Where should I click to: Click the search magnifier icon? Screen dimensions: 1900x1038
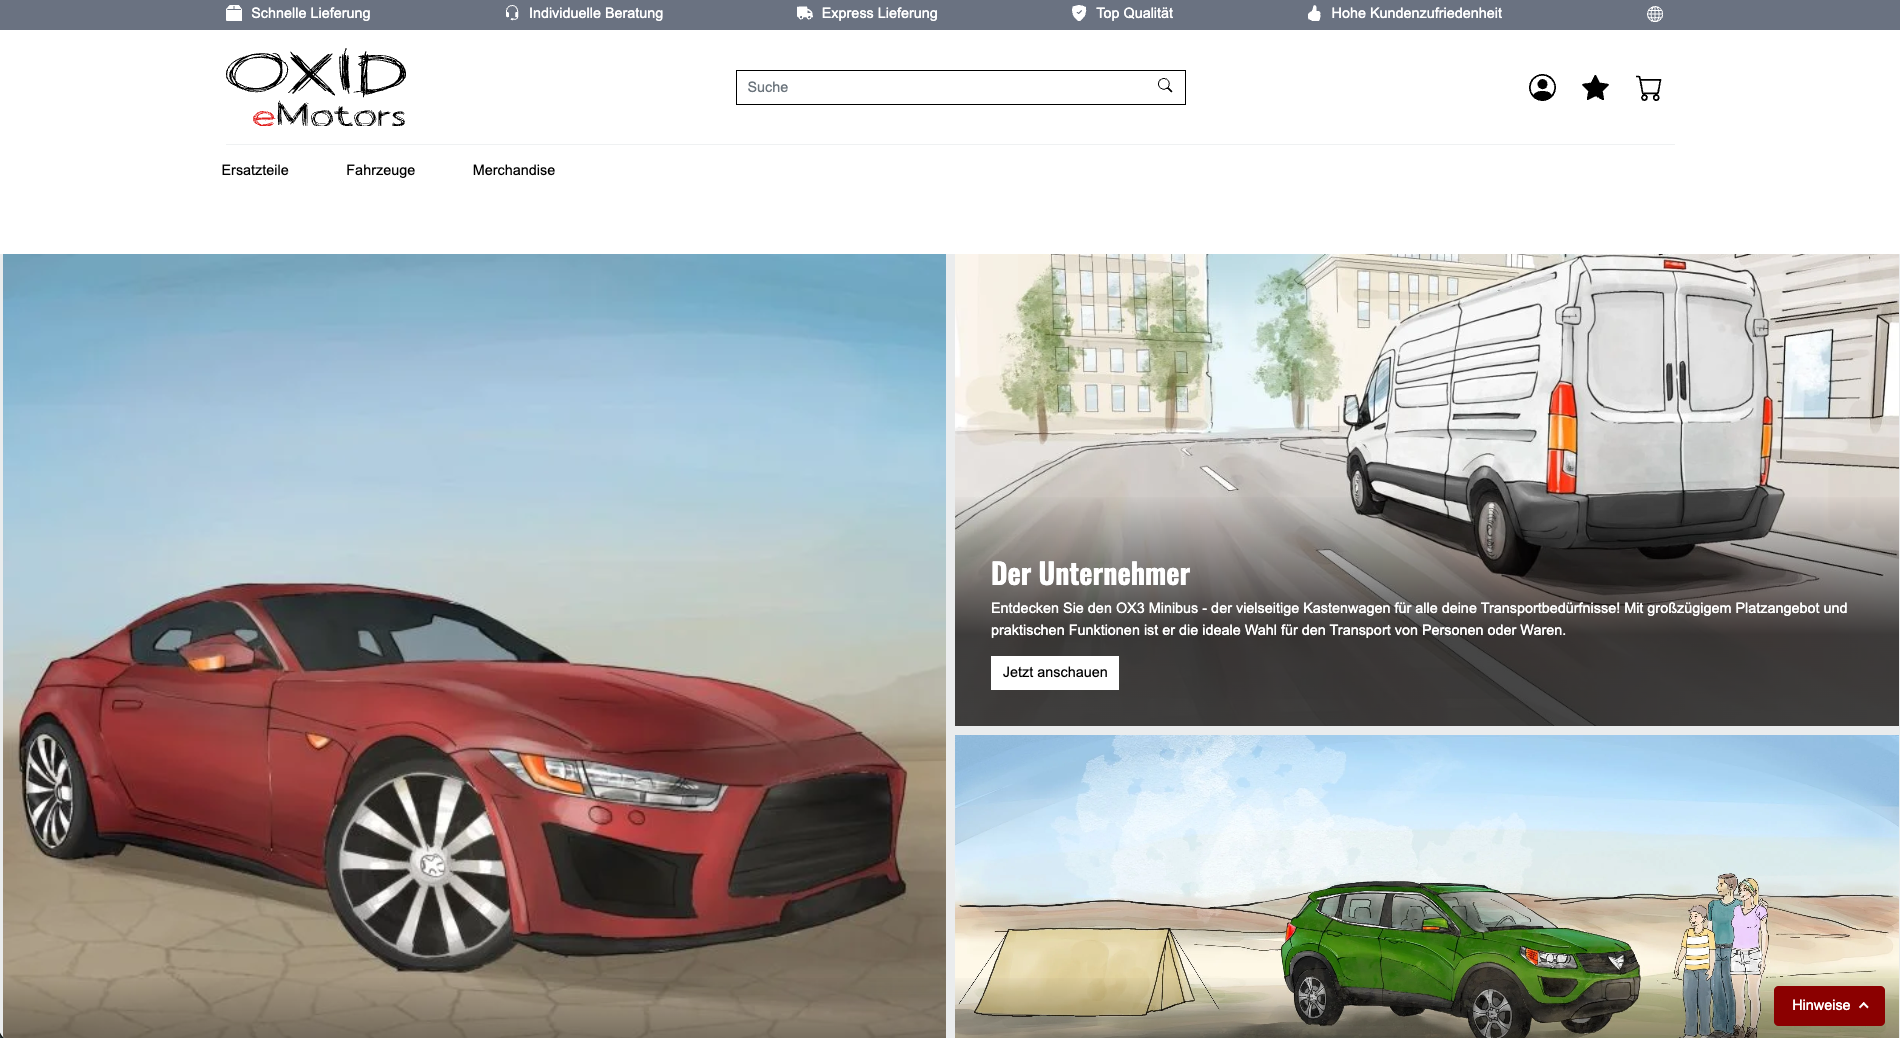1164,86
